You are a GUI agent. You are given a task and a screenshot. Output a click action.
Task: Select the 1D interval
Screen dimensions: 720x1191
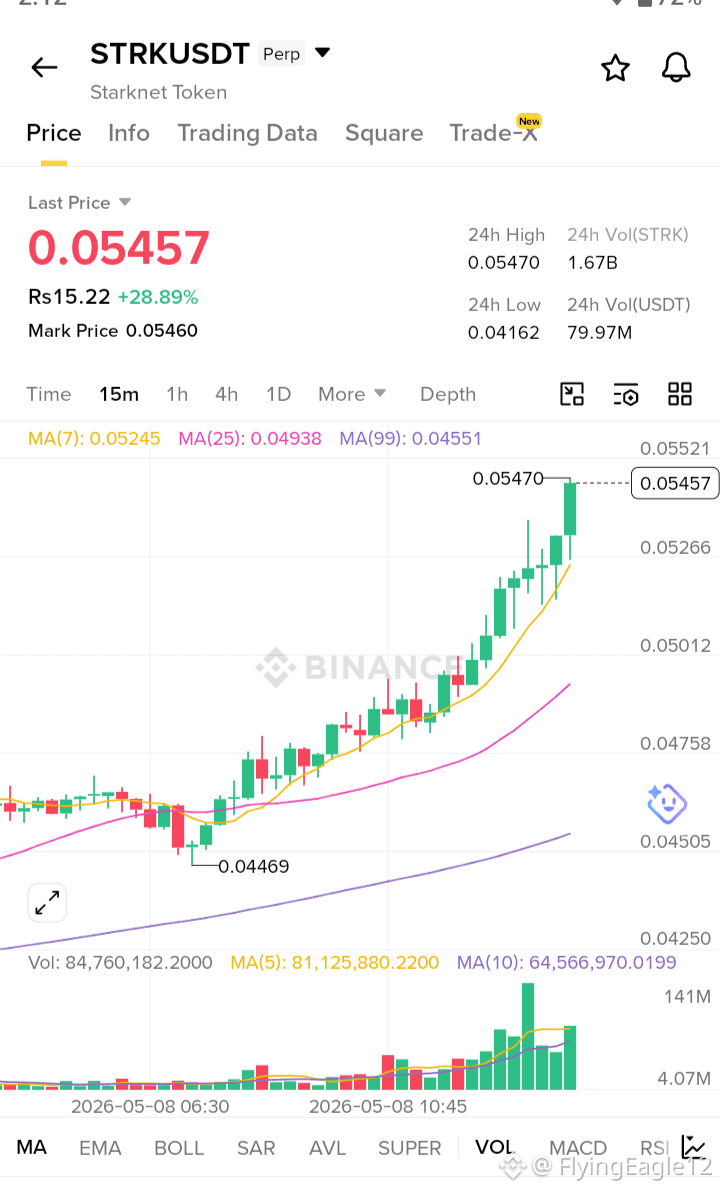click(279, 394)
